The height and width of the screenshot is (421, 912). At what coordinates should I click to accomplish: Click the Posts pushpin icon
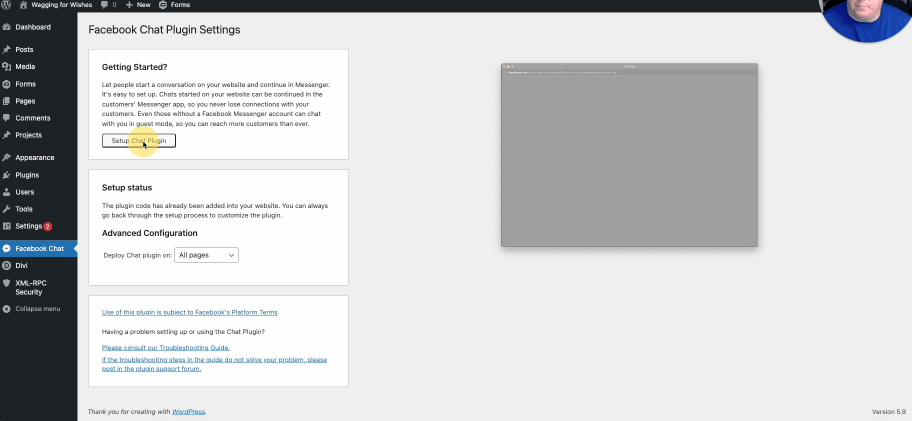[6, 49]
